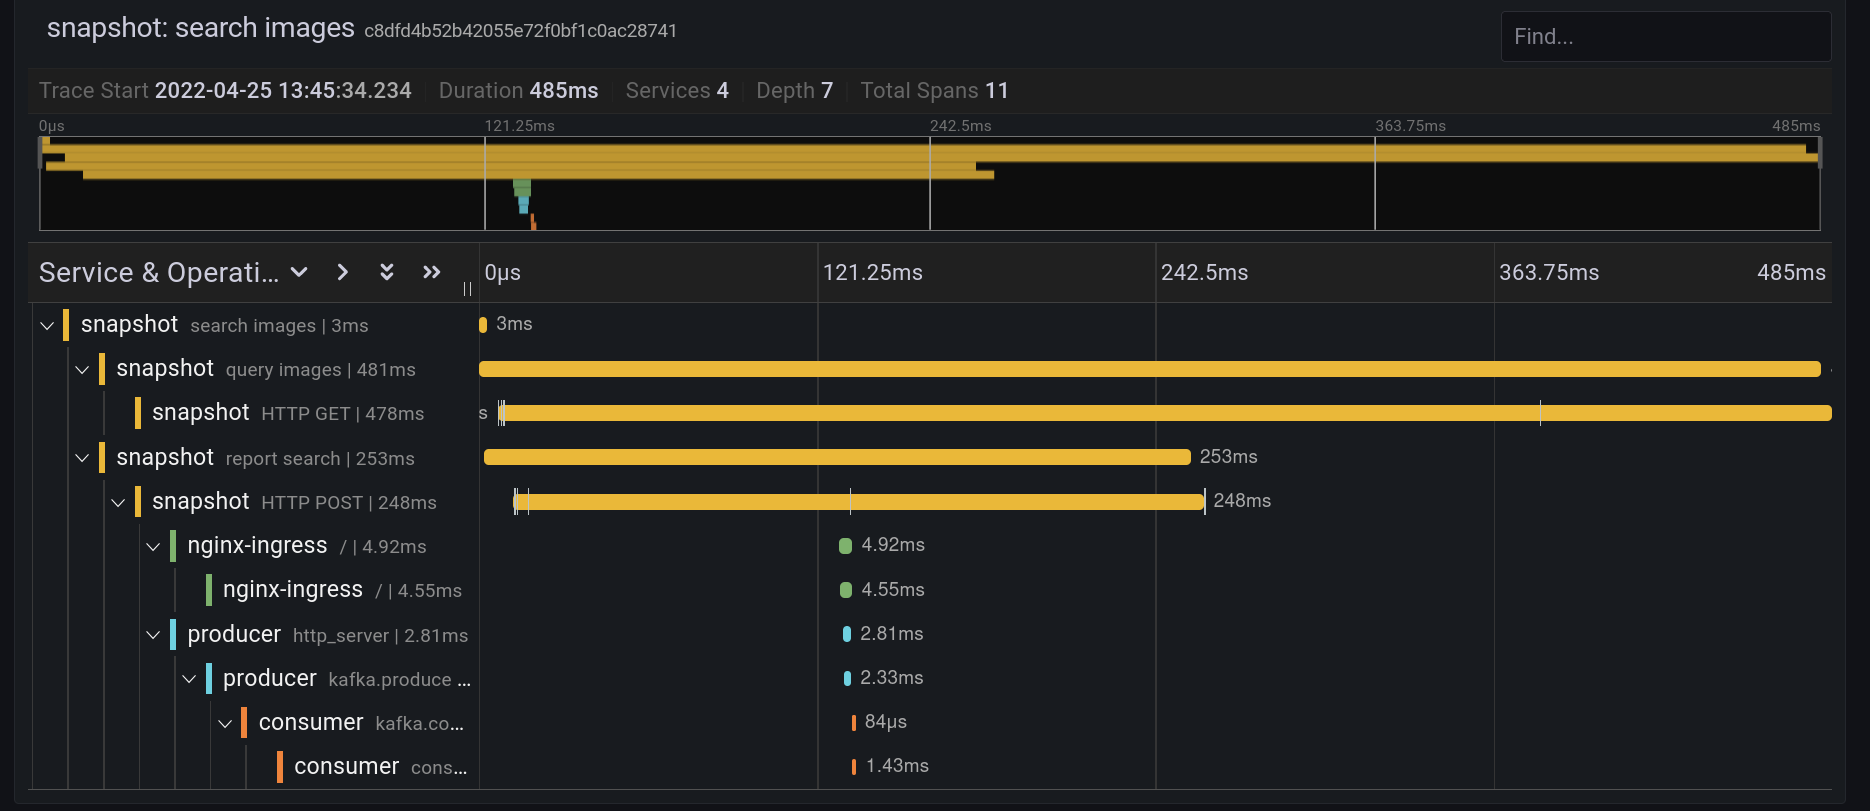Screen dimensions: 1870x811
Task: Click the 253ms report search span bar
Action: (837, 457)
